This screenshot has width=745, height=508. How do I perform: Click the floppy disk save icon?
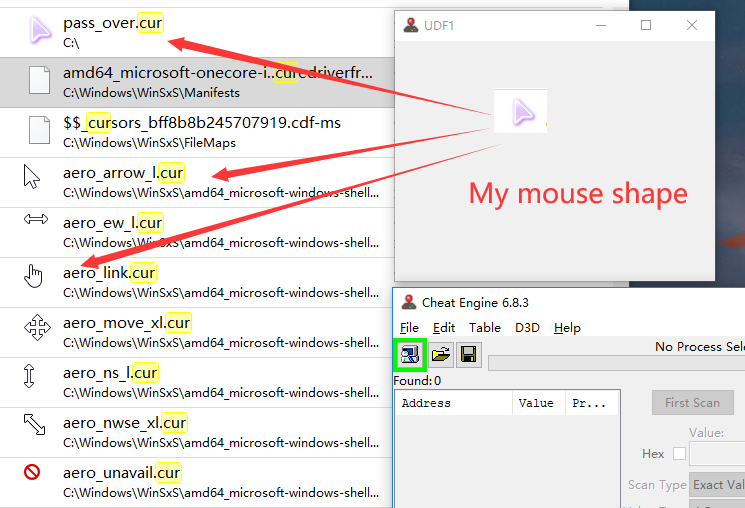[468, 355]
